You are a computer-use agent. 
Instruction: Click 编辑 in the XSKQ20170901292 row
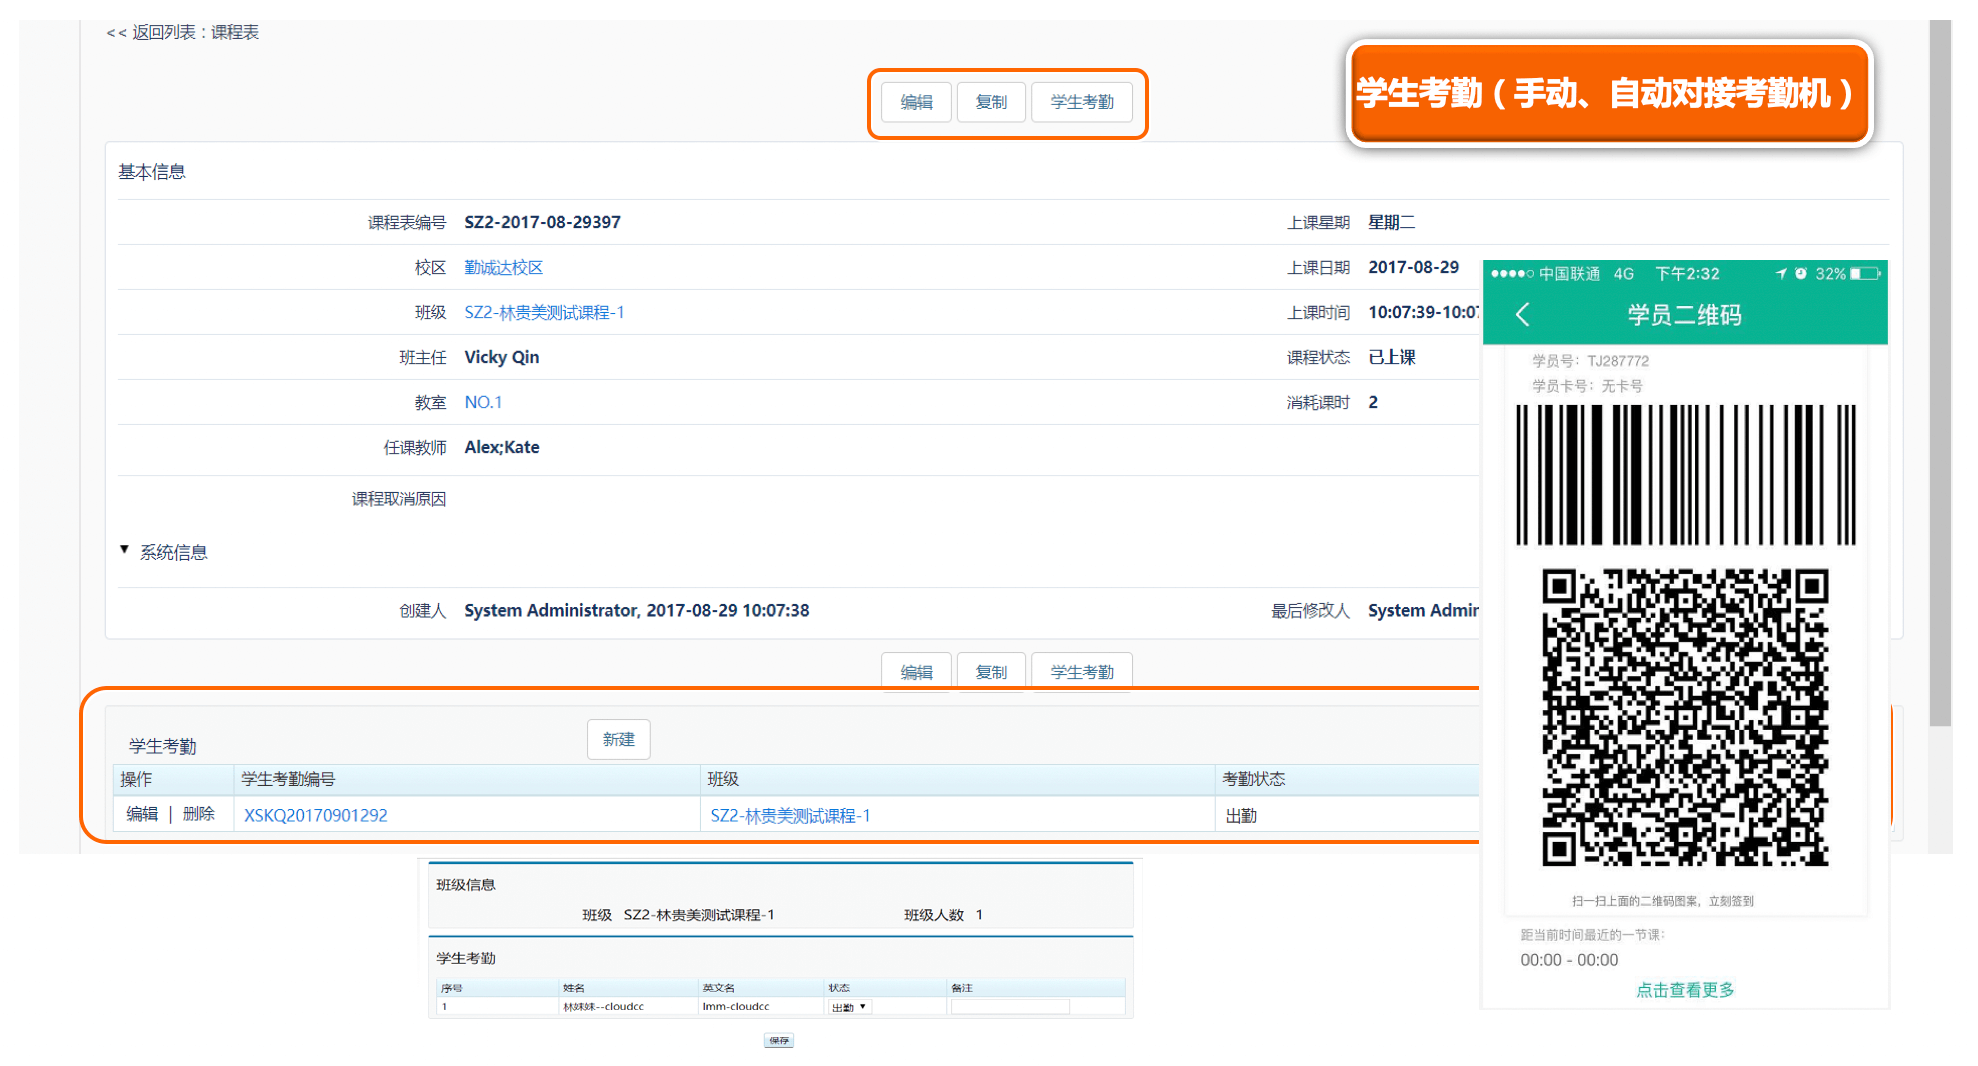(x=142, y=814)
